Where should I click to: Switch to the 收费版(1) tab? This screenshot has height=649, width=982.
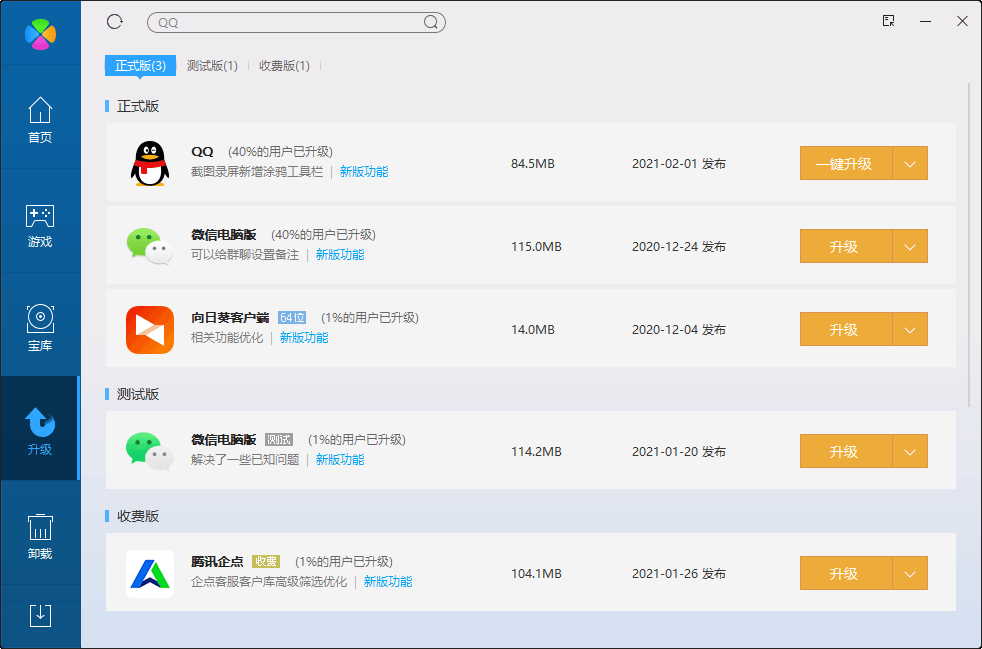pyautogui.click(x=284, y=66)
